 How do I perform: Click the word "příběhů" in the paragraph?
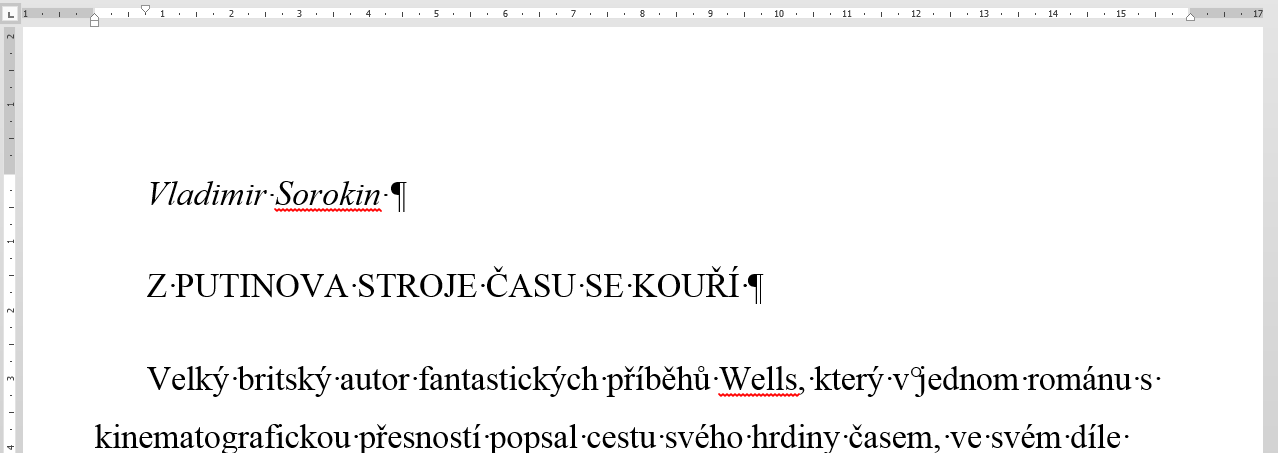[x=659, y=380]
